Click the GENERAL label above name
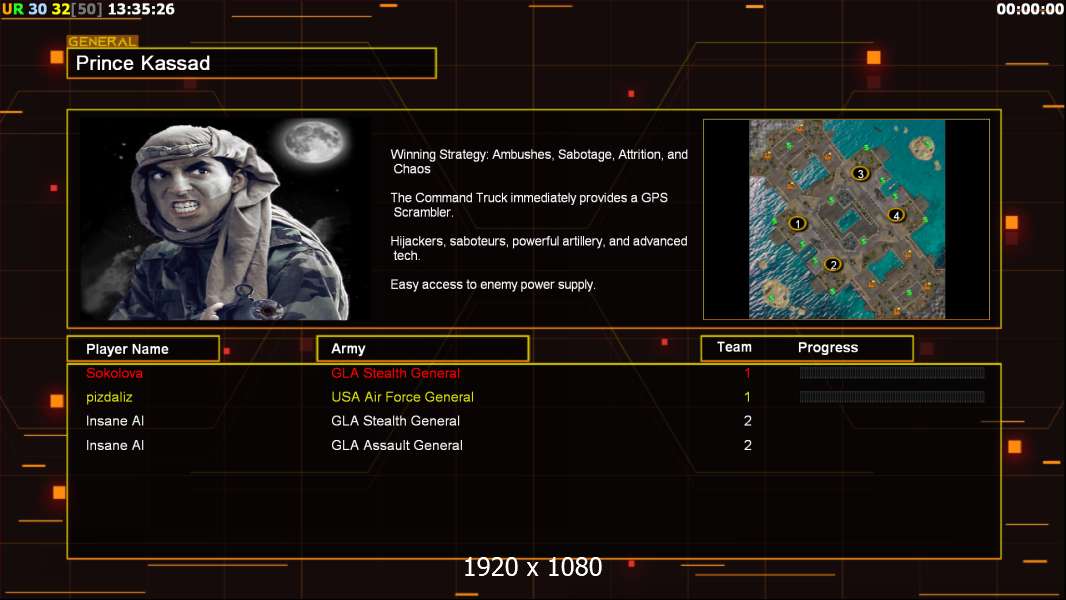This screenshot has width=1066, height=600. pyautogui.click(x=103, y=41)
